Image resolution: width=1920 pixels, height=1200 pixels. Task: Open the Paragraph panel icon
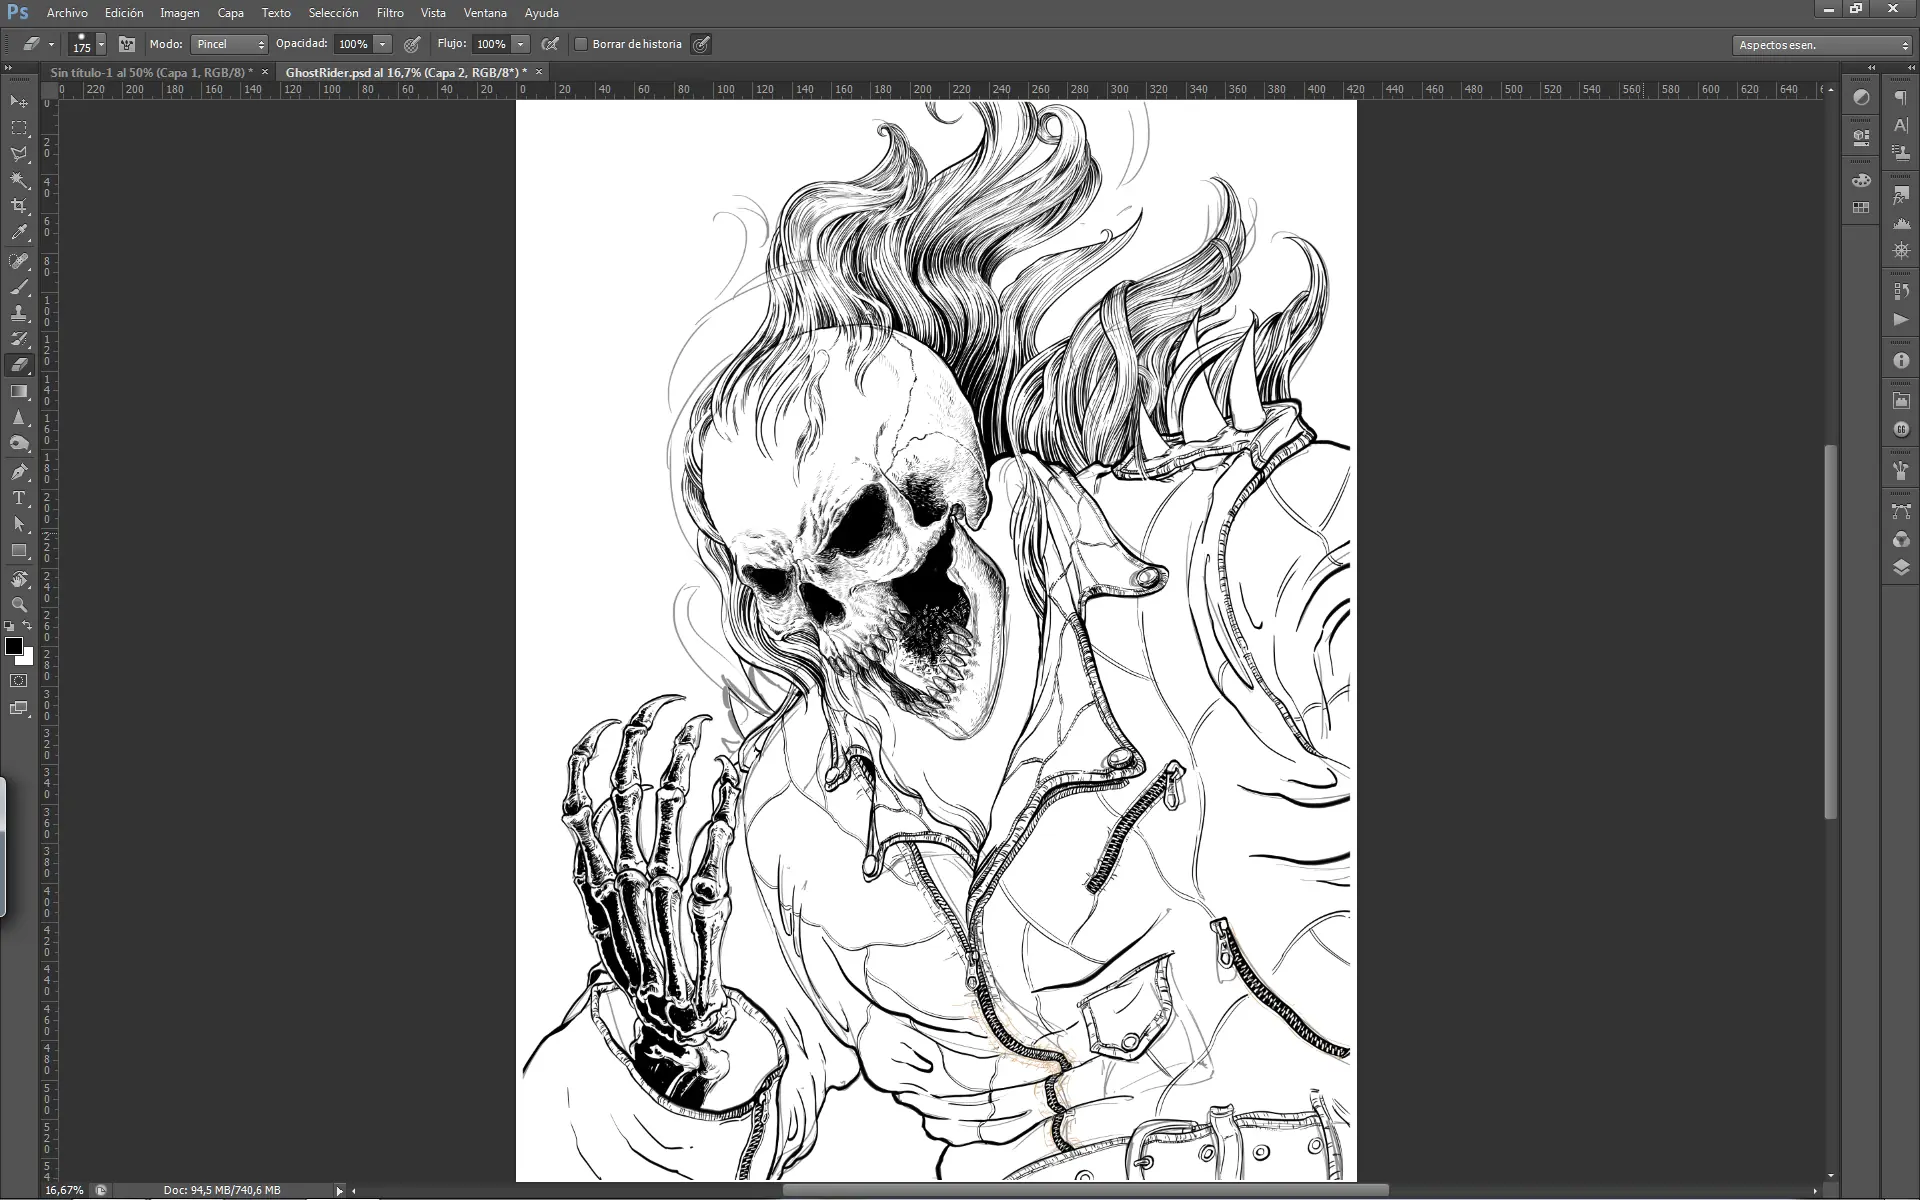(x=1901, y=97)
